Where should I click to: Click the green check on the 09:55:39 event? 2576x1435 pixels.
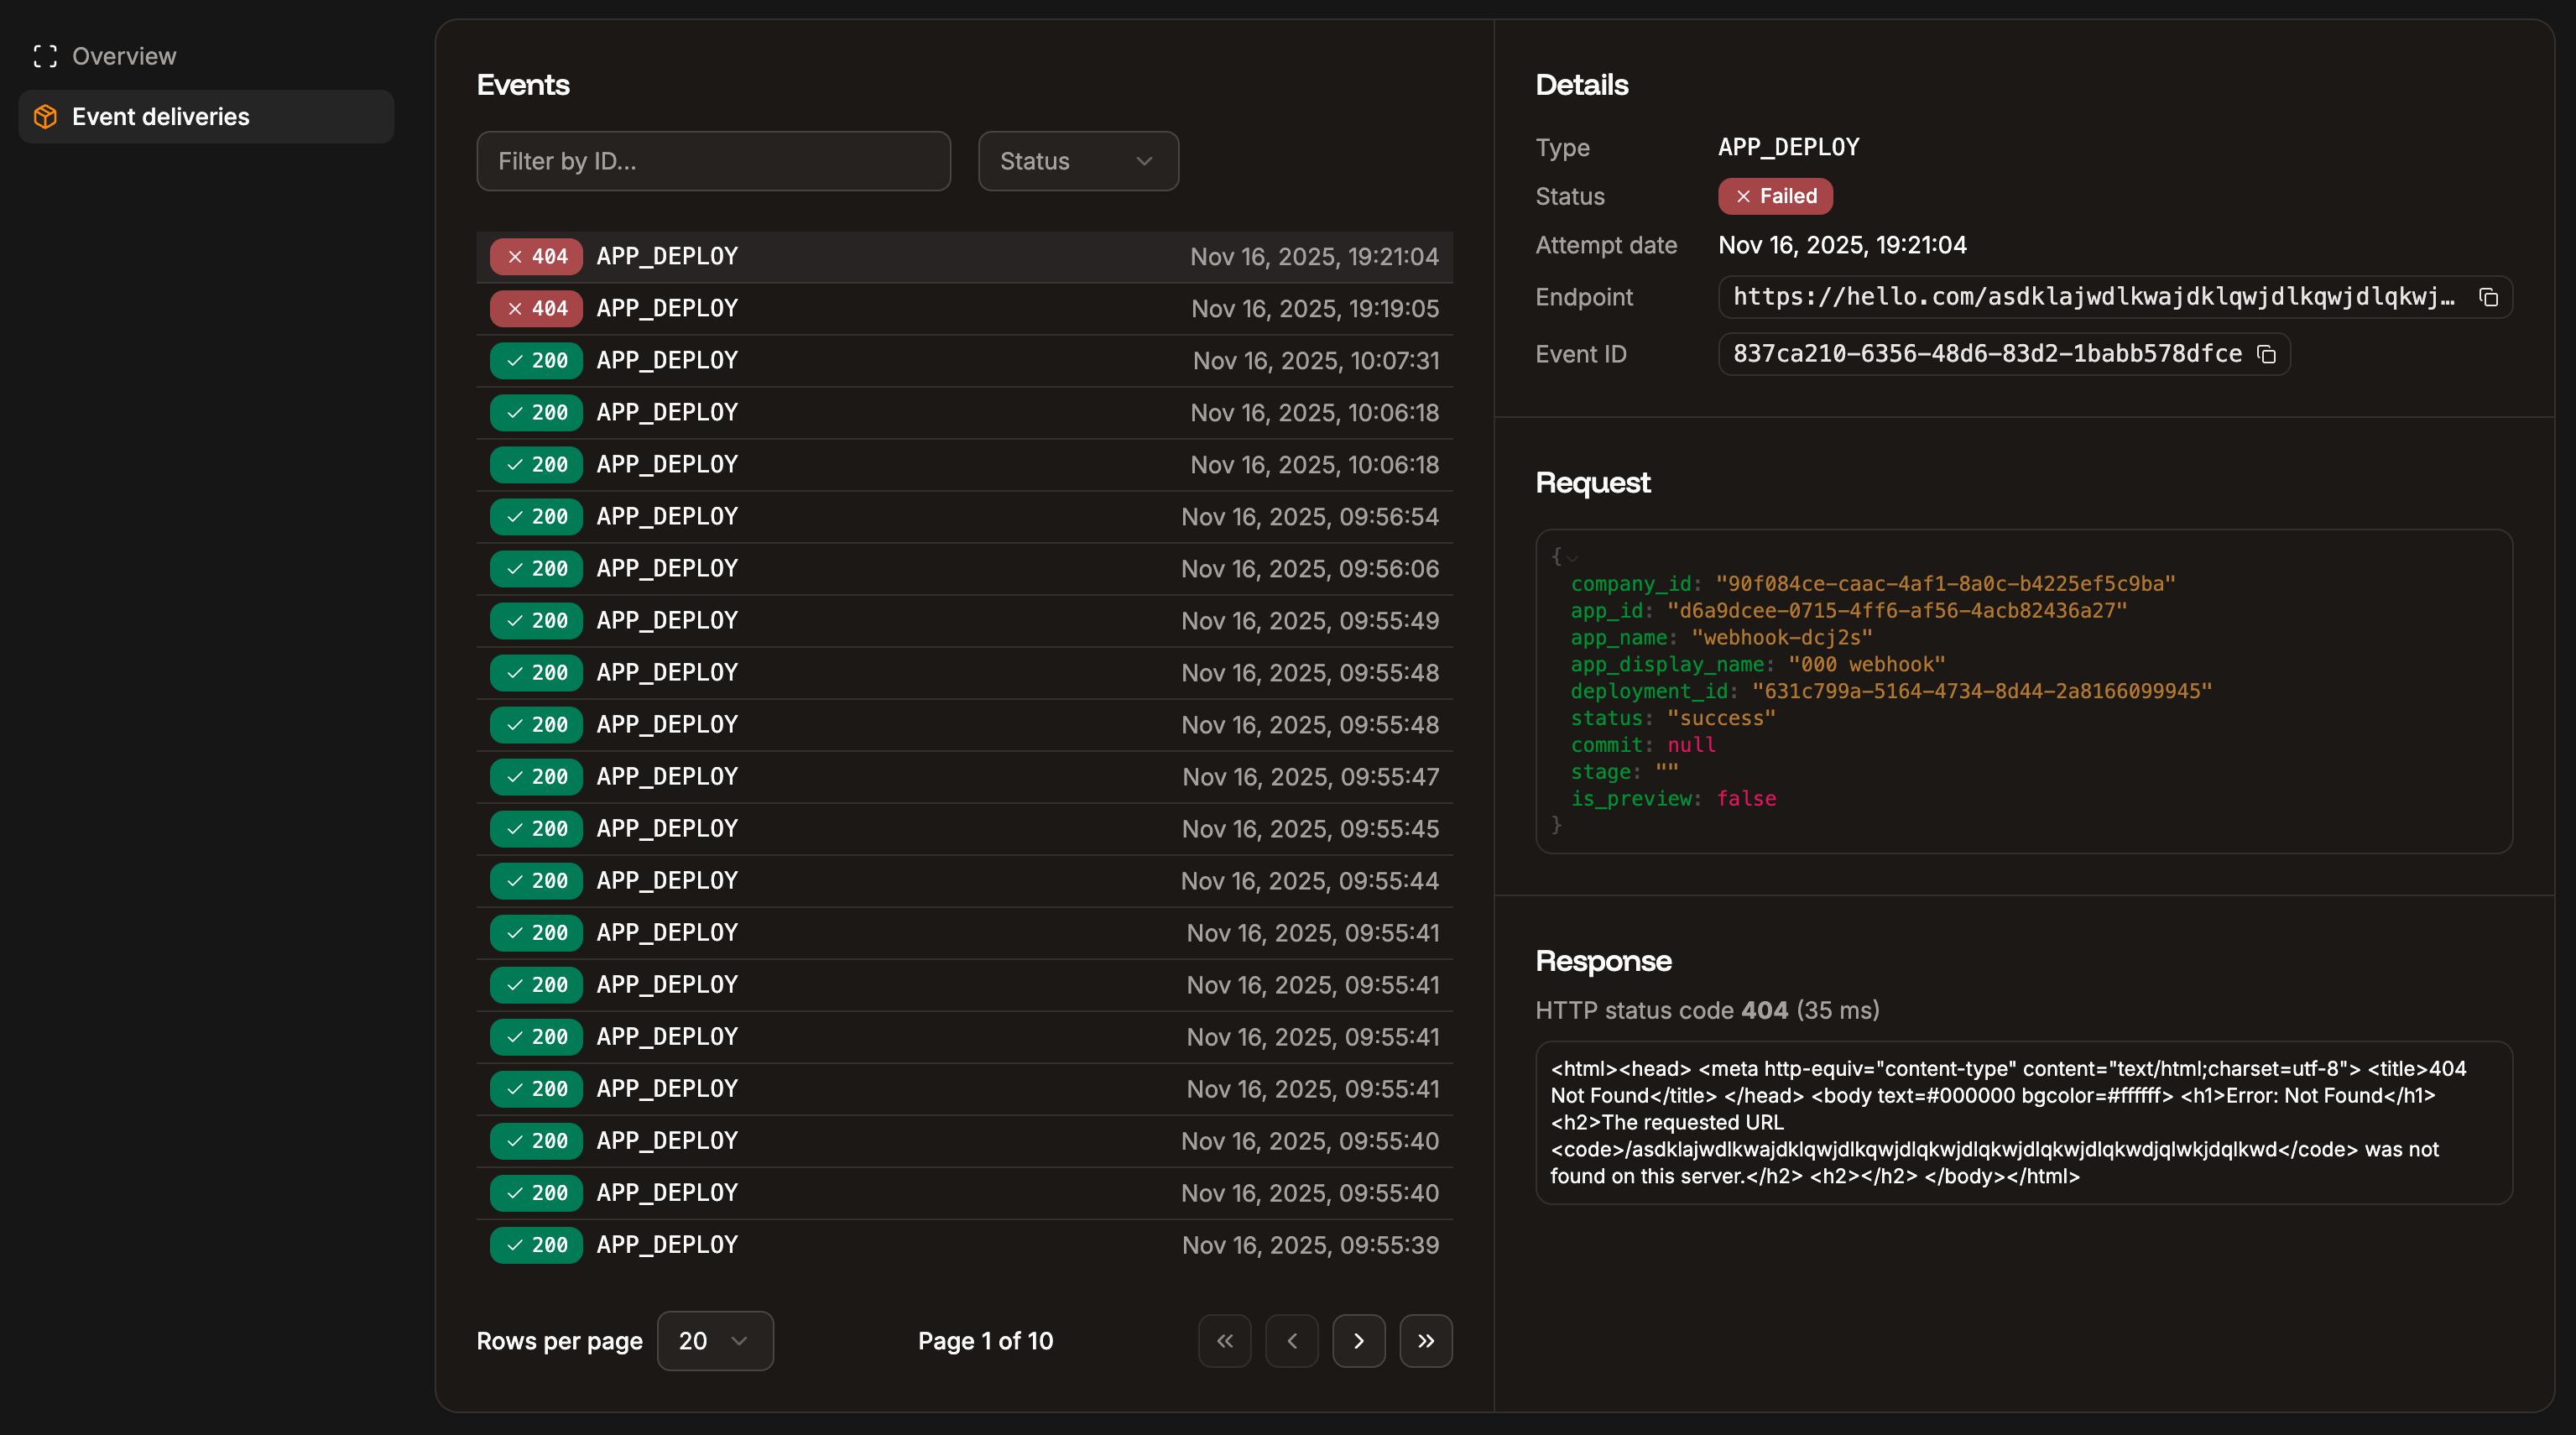(x=515, y=1245)
